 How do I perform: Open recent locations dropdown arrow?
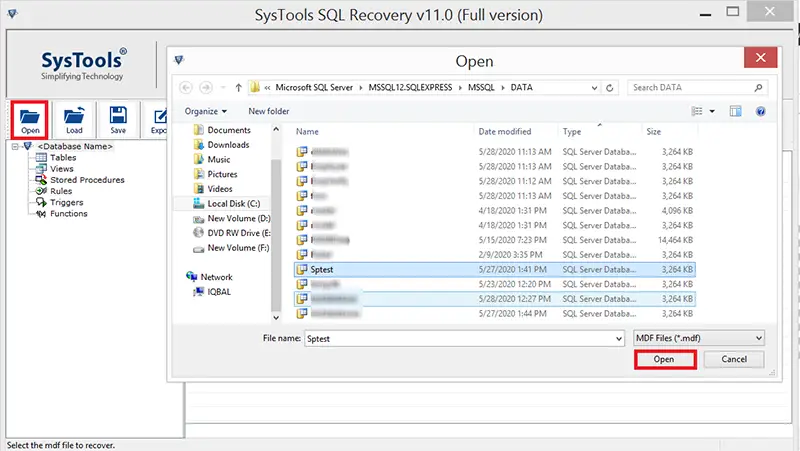point(223,88)
